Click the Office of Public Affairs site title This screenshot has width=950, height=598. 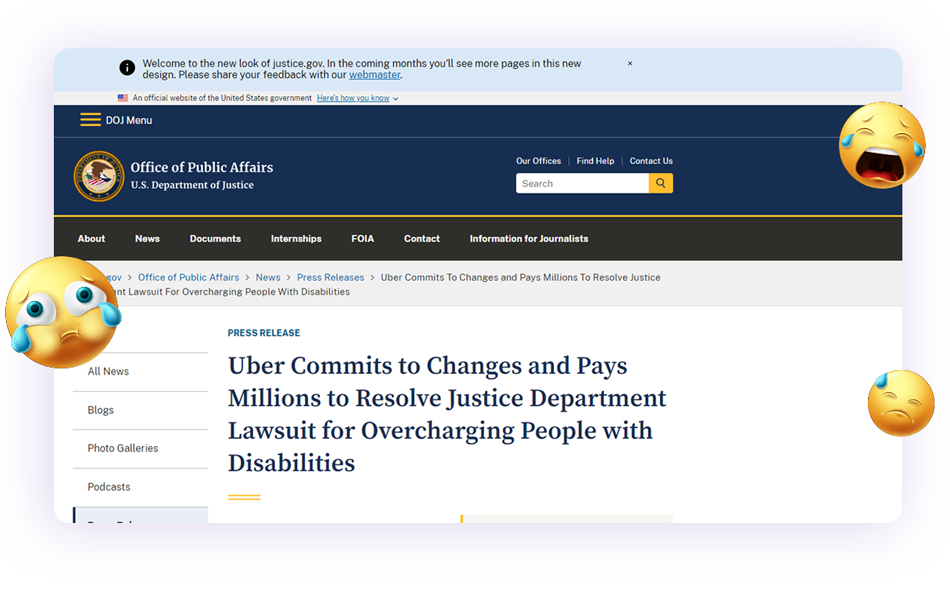point(202,167)
